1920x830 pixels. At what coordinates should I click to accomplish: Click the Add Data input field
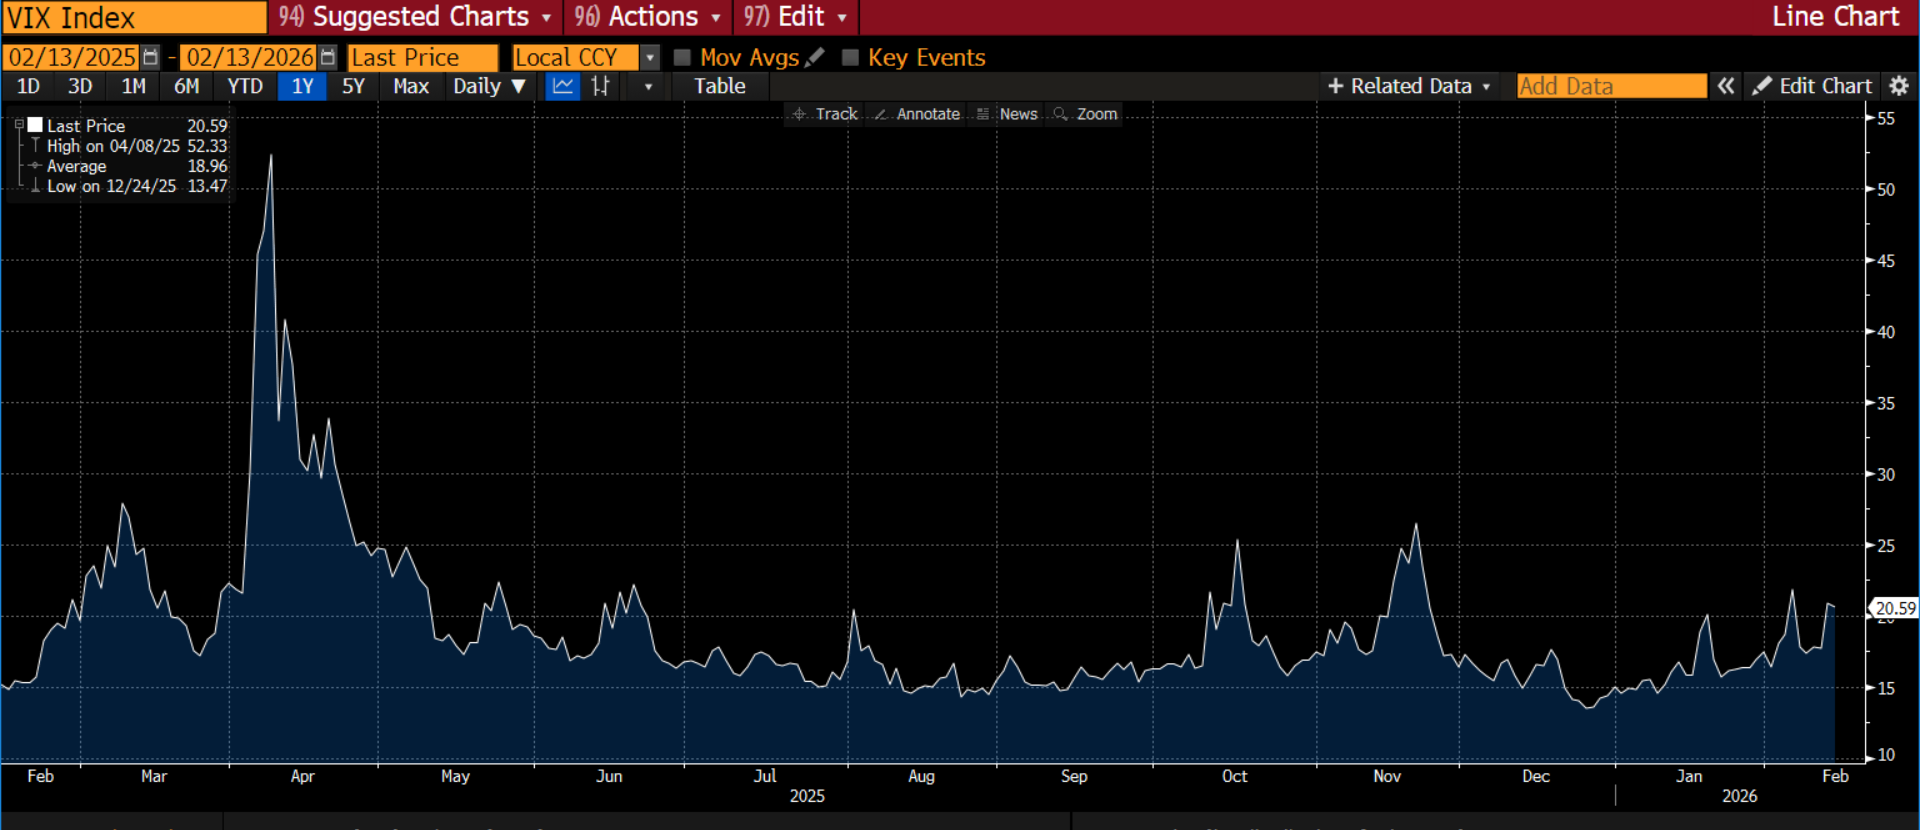[x=1610, y=86]
